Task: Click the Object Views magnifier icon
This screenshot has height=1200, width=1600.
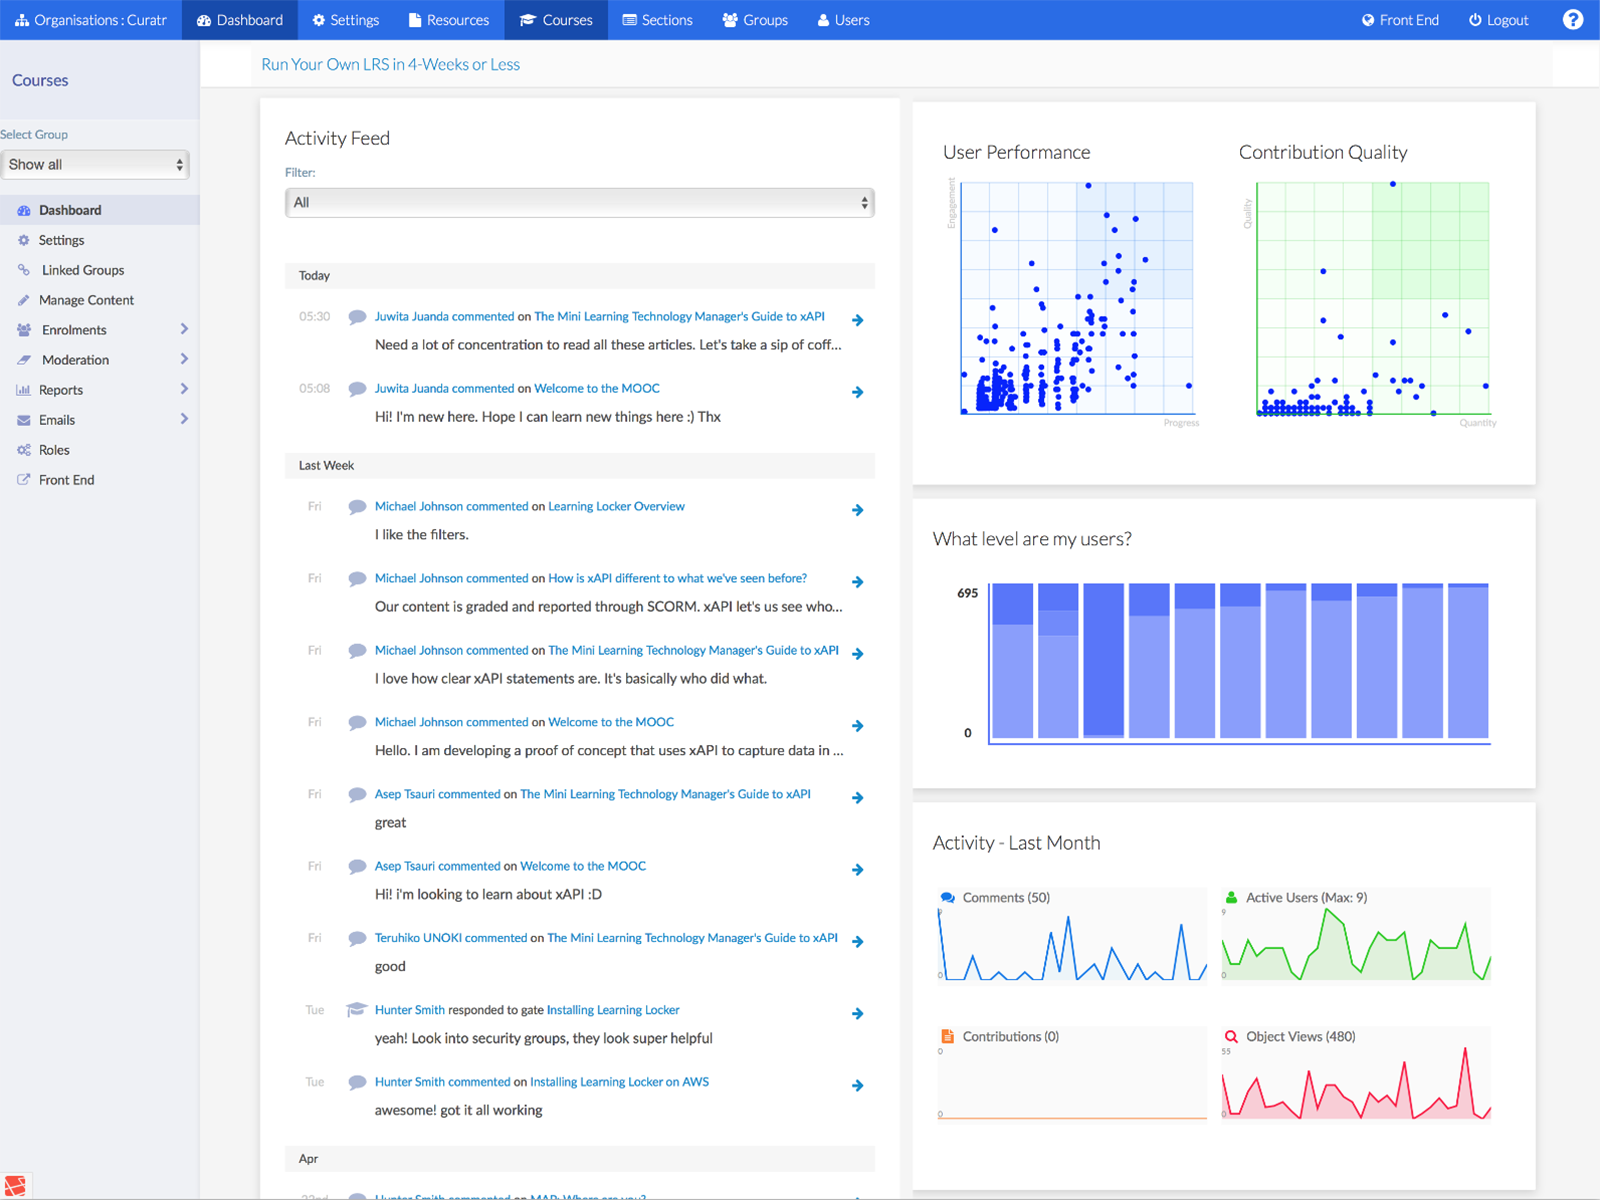Action: [1232, 1037]
